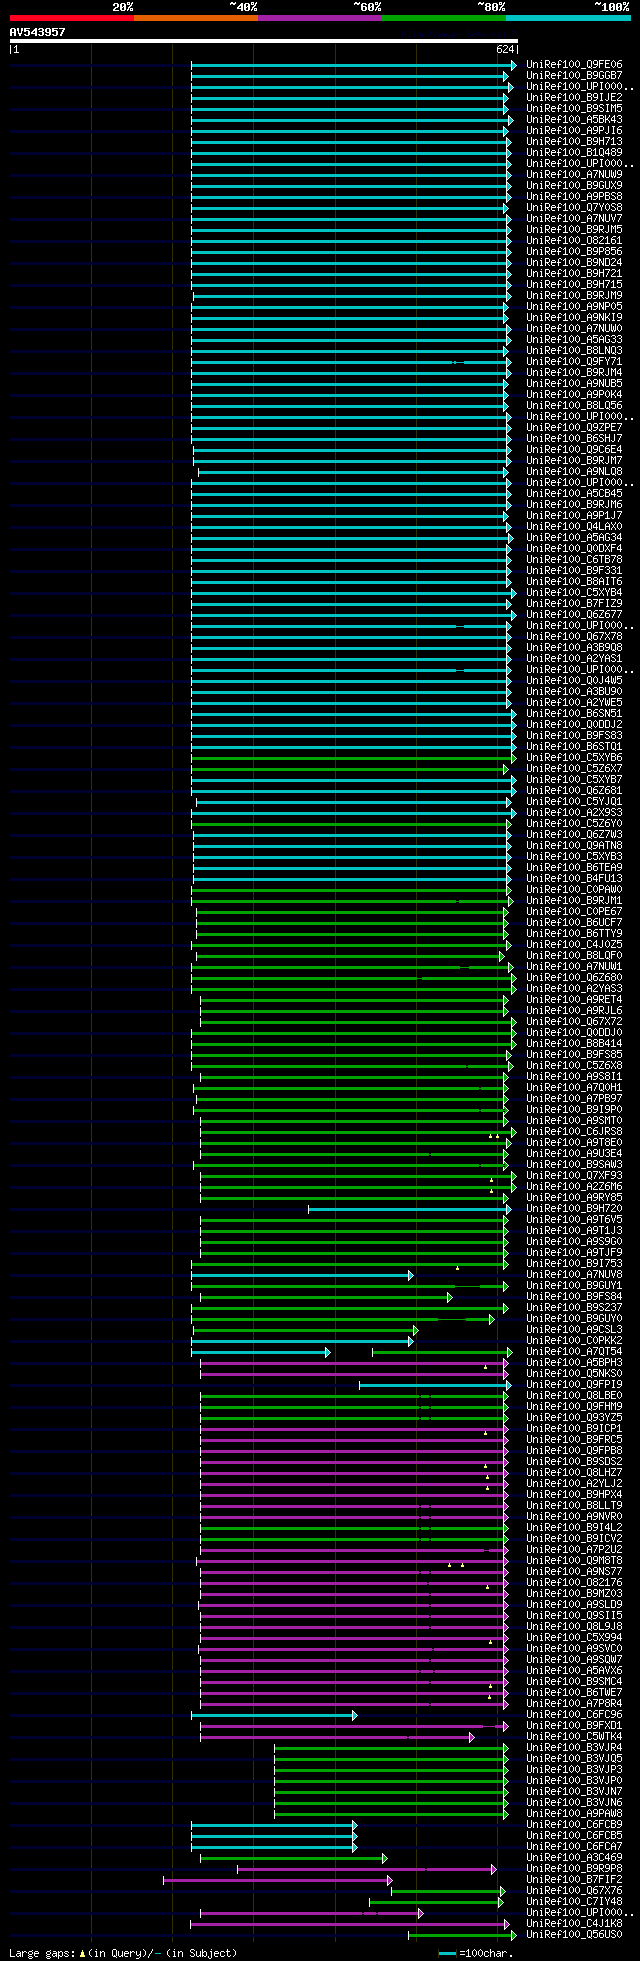Open hit UniRef100_A9NKI9
This screenshot has width=640, height=1961.
(x=574, y=318)
